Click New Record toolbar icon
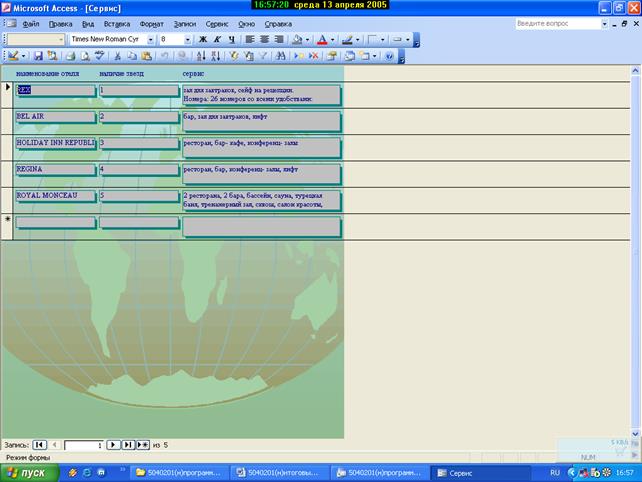Image resolution: width=642 pixels, height=482 pixels. (299, 56)
